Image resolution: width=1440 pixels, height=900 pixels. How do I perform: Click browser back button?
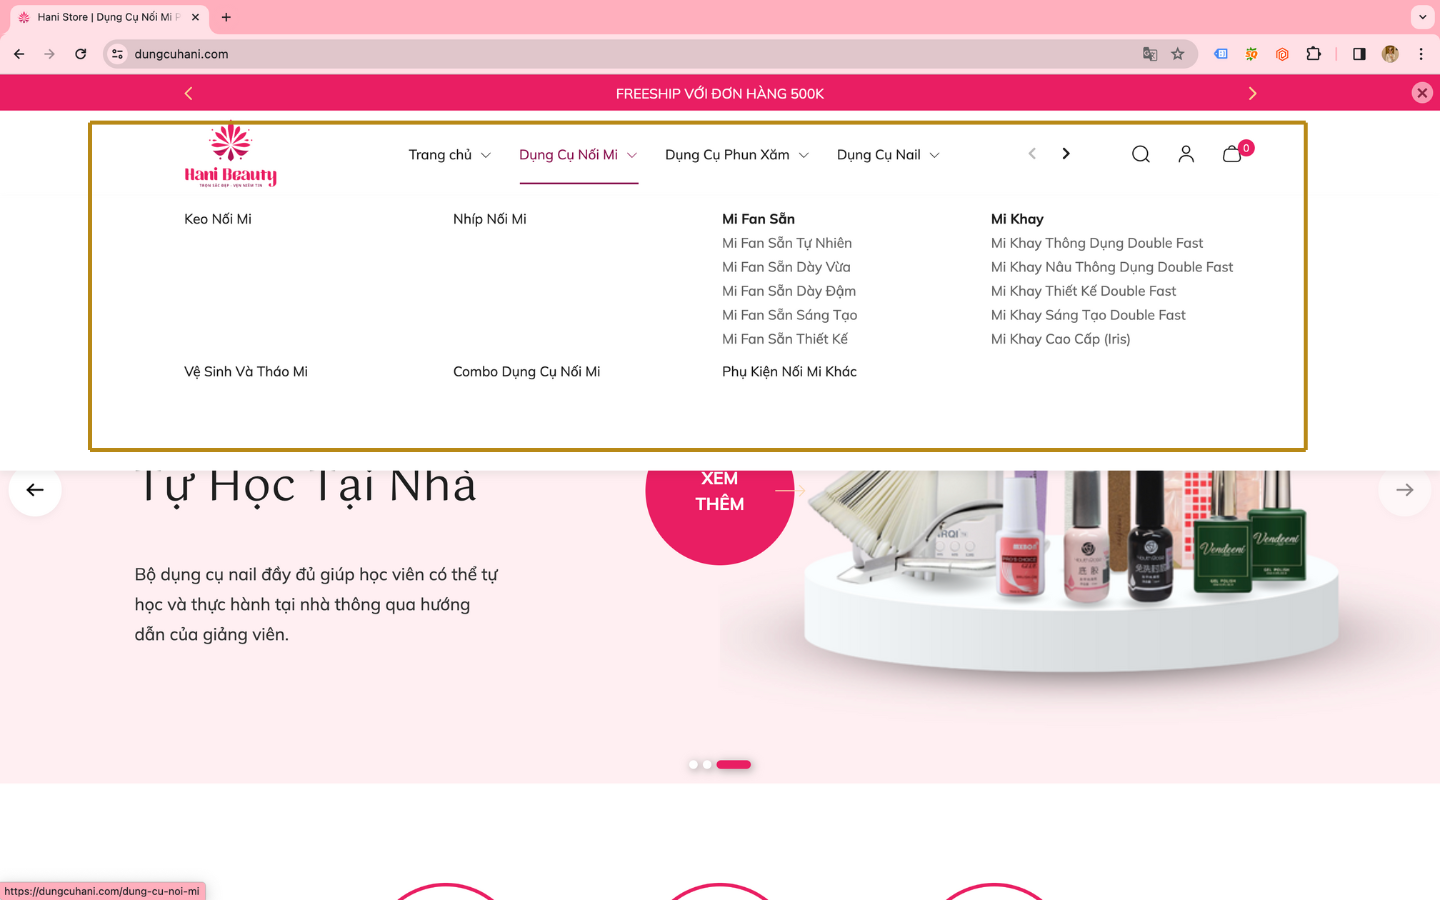[x=19, y=54]
